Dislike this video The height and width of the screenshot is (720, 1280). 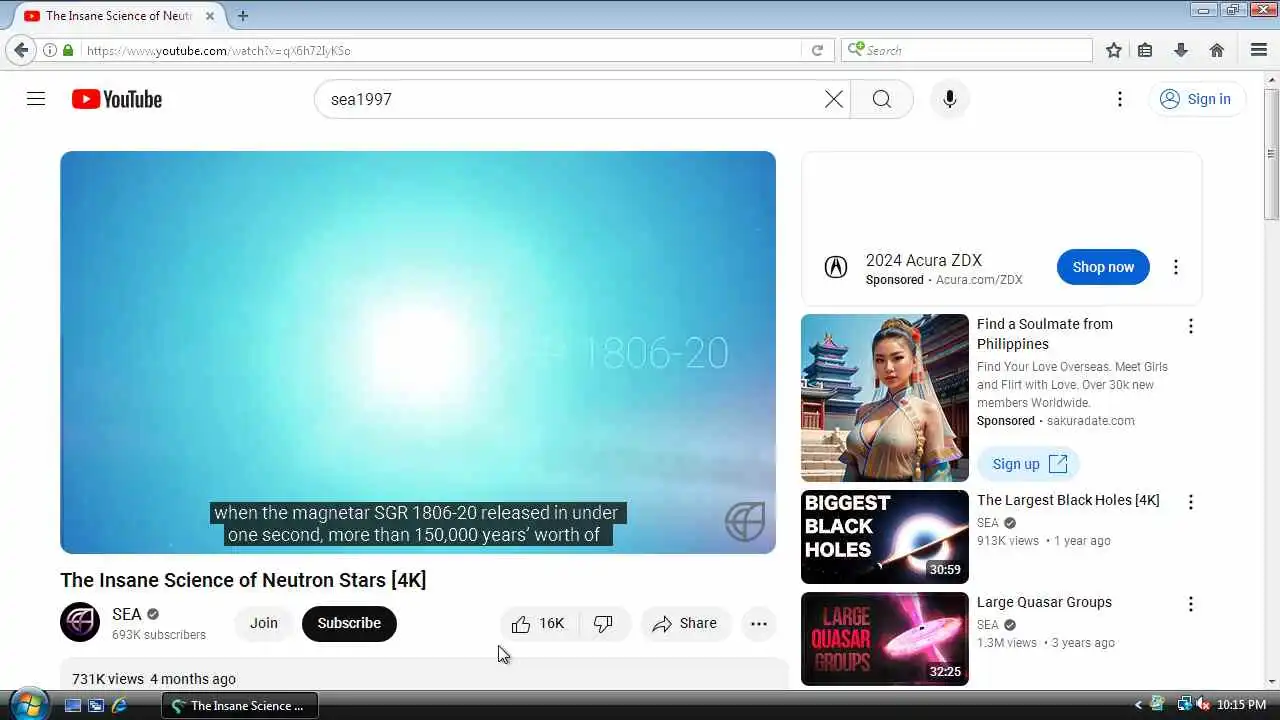tap(604, 623)
